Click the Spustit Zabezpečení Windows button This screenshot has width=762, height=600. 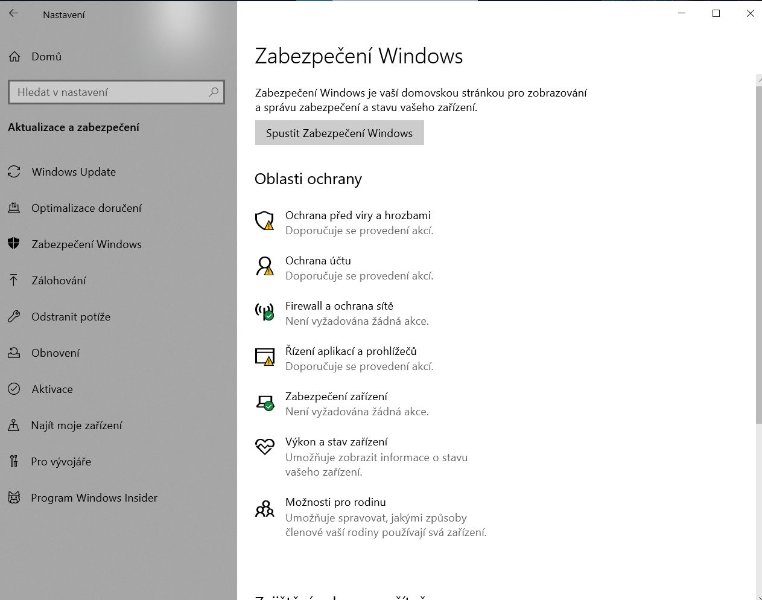[x=339, y=133]
